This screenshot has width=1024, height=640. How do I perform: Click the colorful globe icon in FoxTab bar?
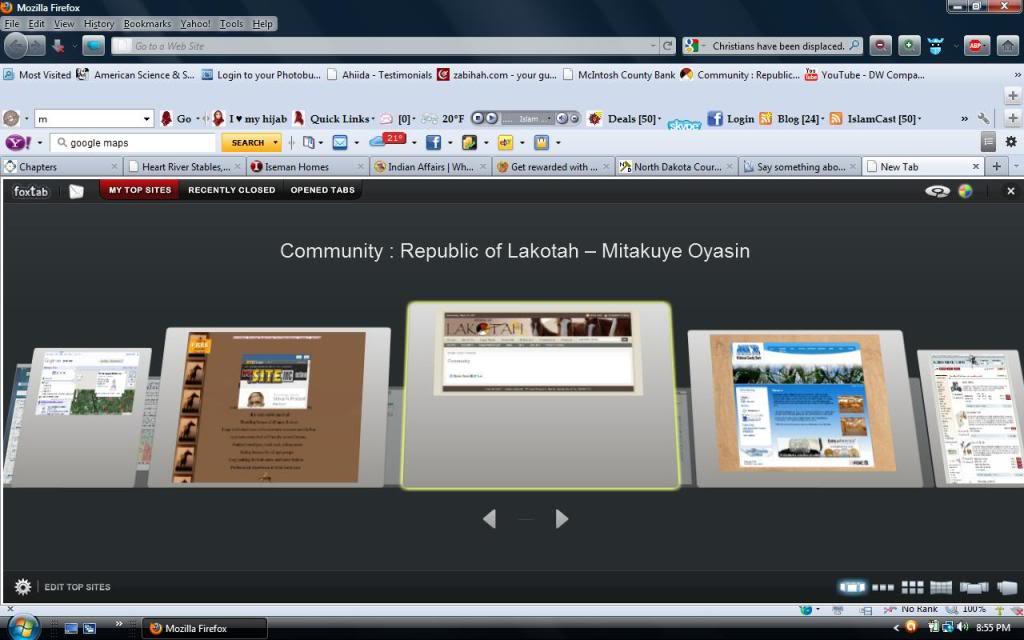click(x=965, y=191)
